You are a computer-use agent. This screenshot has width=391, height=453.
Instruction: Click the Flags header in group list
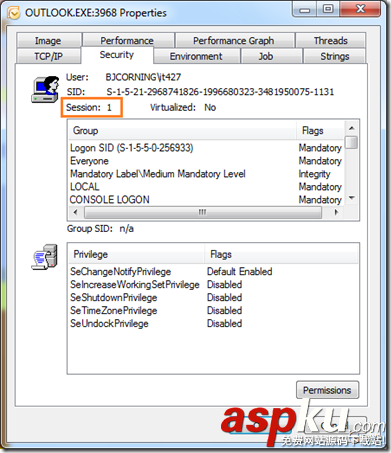320,130
